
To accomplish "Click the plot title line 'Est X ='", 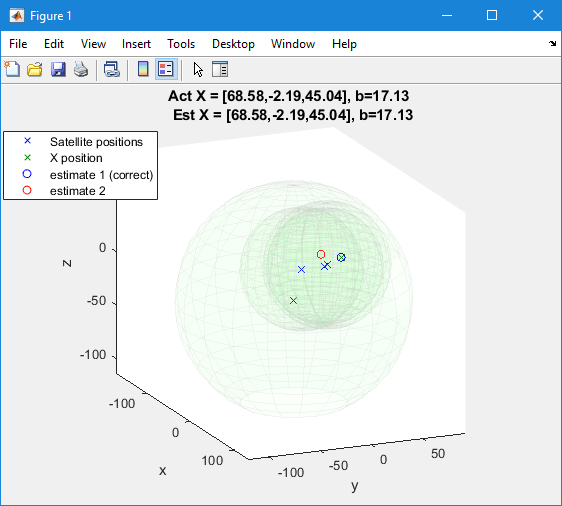I will pos(293,115).
